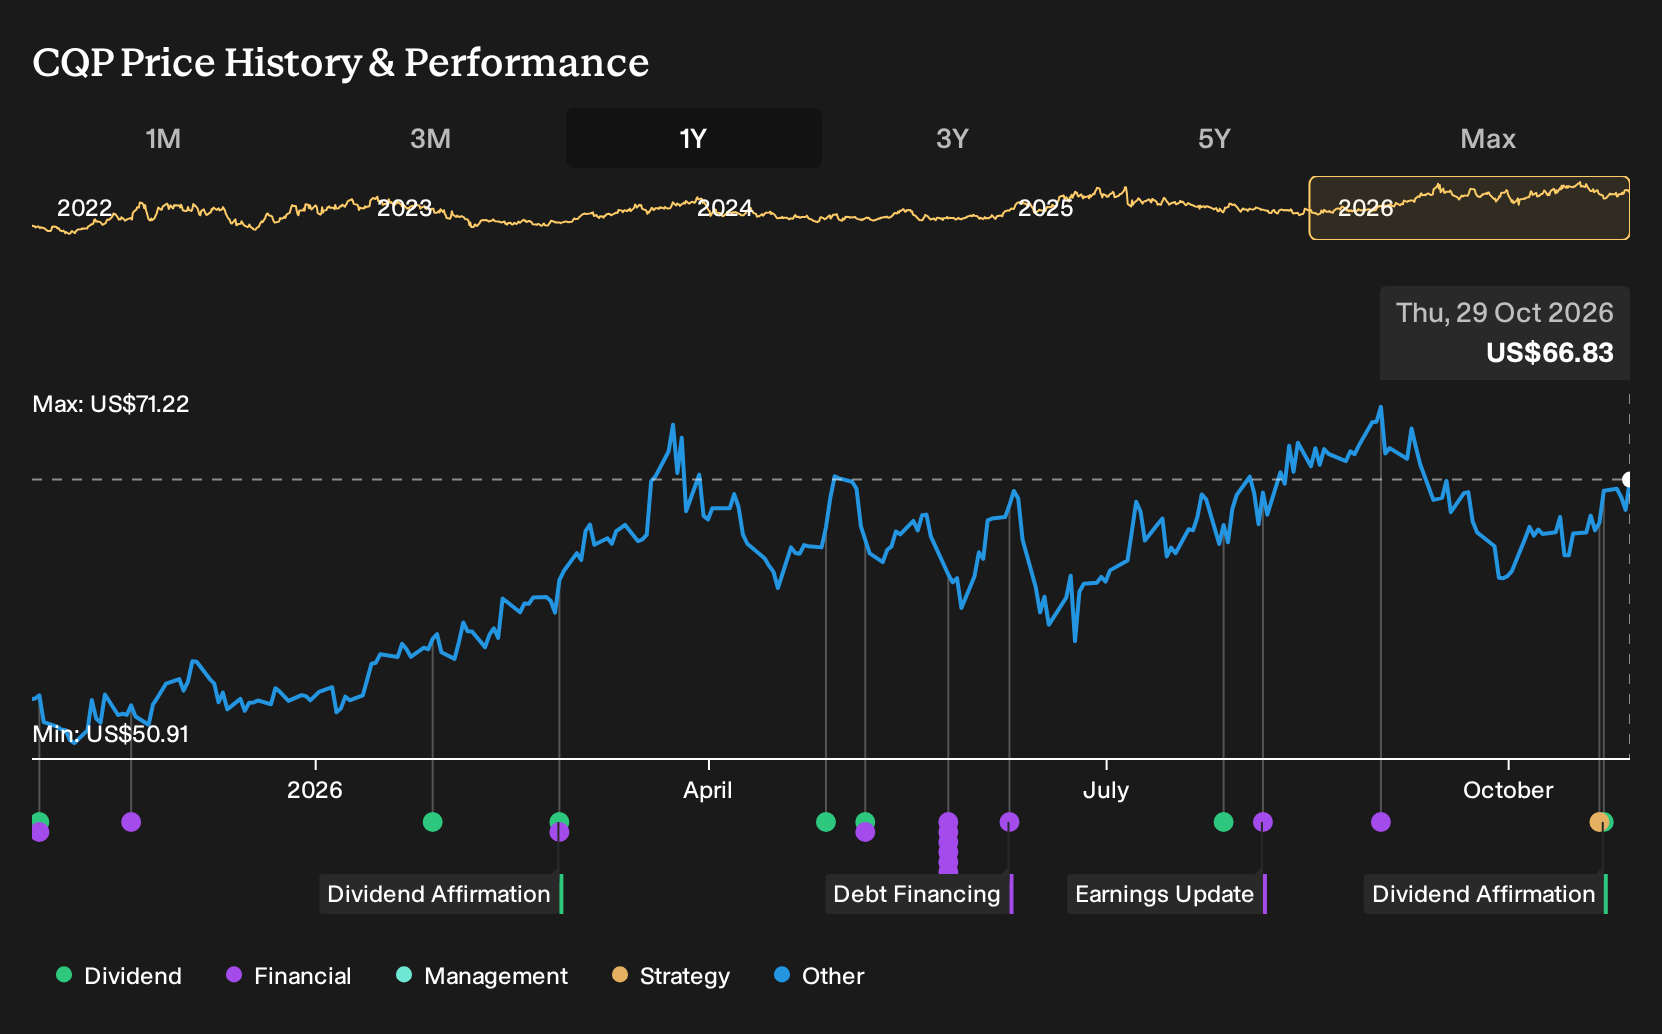
Task: Click the CQP Price History & Performance heading
Action: tap(341, 62)
